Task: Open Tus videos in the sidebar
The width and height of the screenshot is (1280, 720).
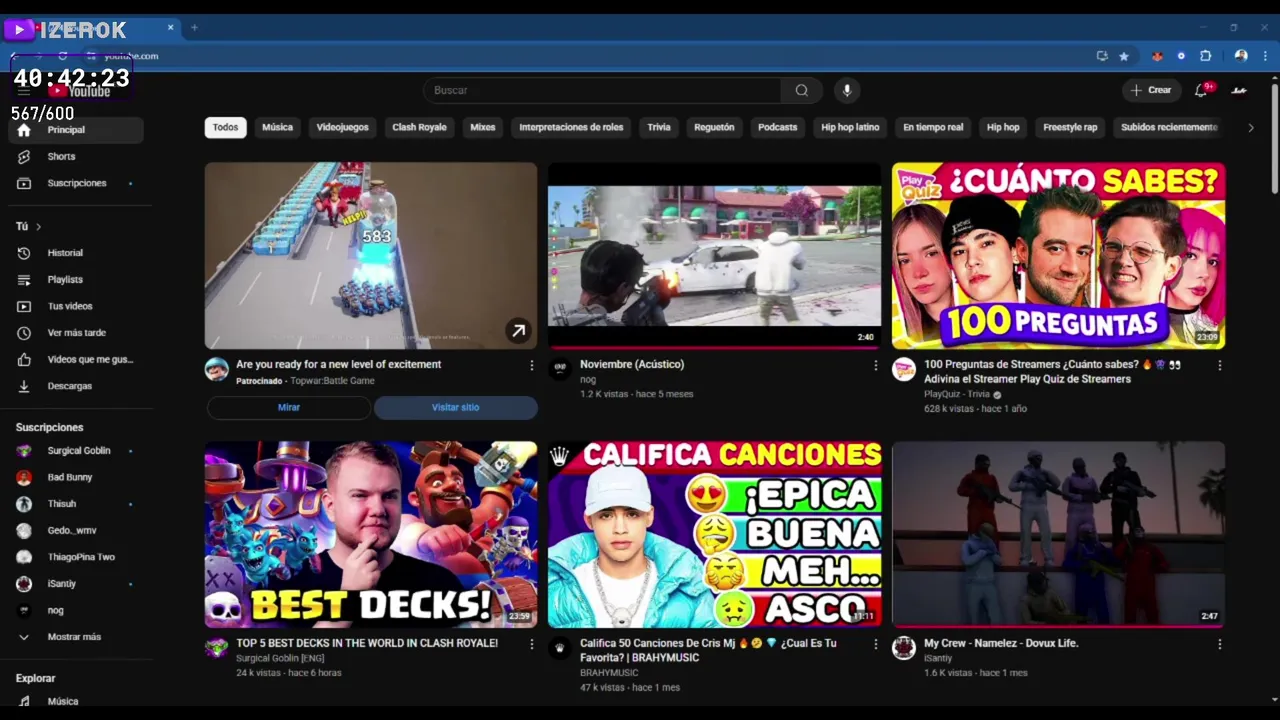Action: point(72,306)
